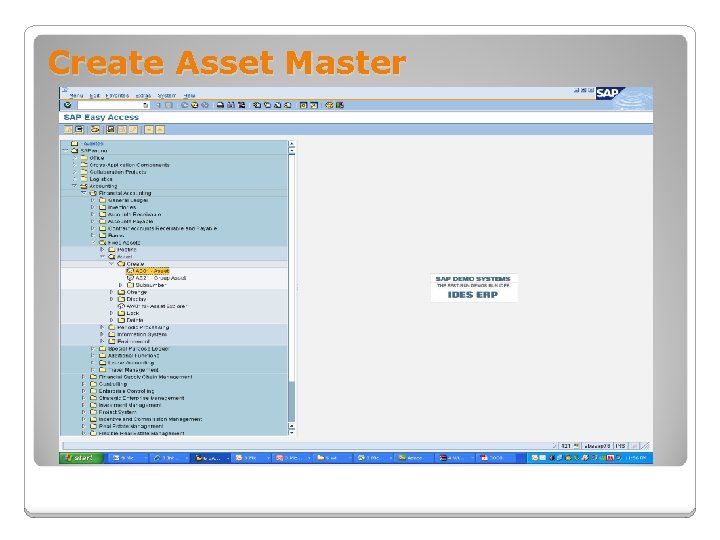Click the yellow Exit icon
Screen dimensions: 720x540
(194, 105)
